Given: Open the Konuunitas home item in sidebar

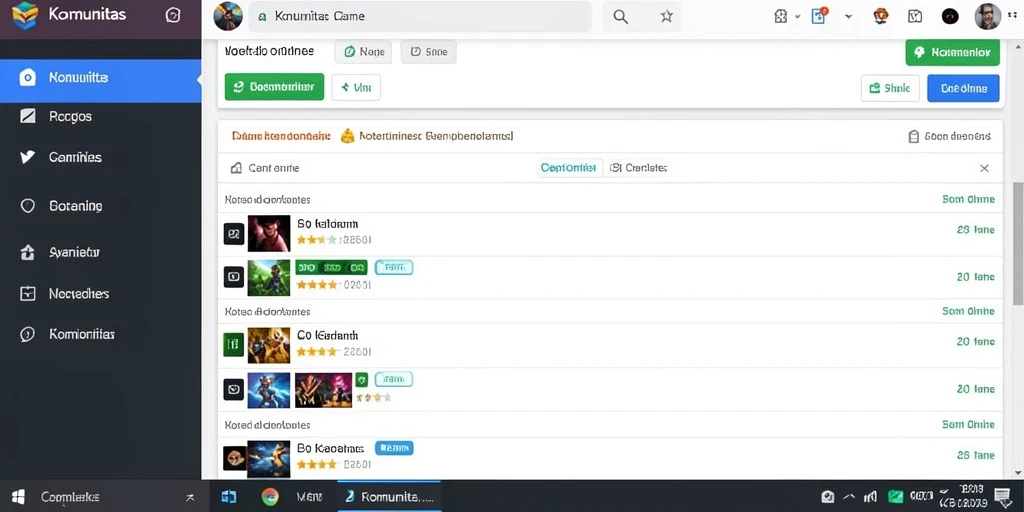Looking at the screenshot, I should 101,78.
